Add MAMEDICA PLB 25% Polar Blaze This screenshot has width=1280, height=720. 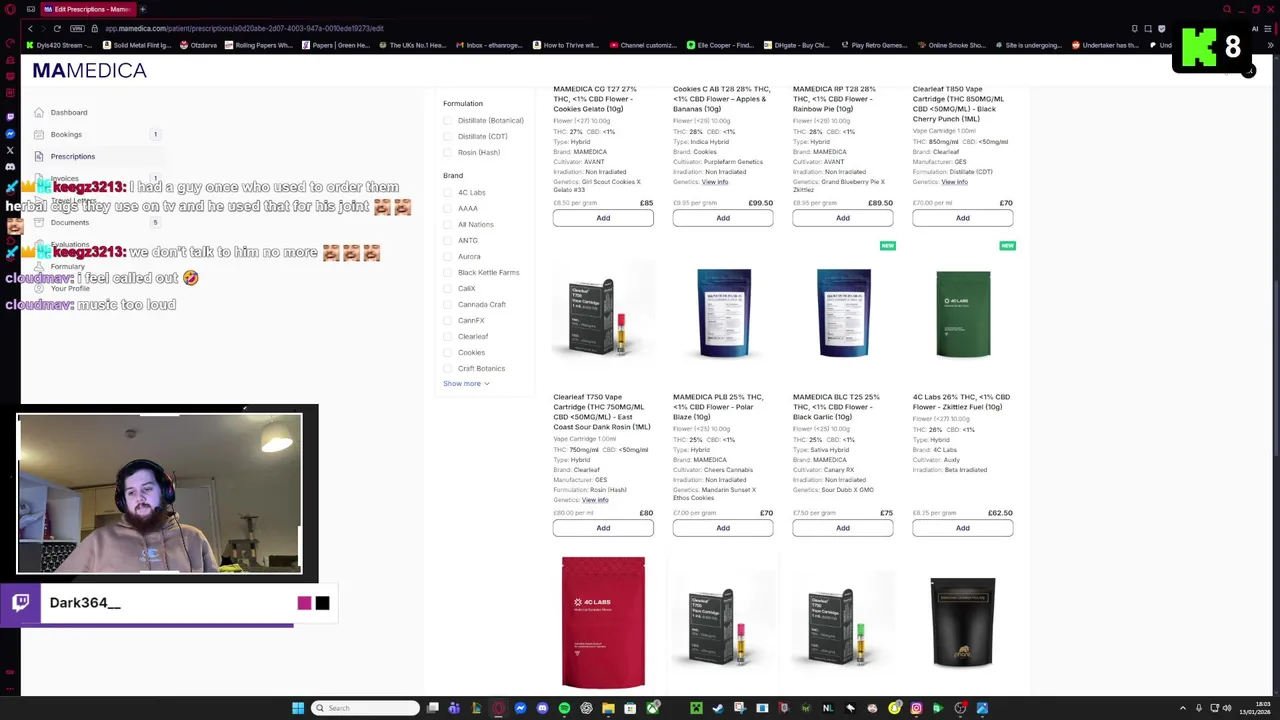tap(723, 528)
